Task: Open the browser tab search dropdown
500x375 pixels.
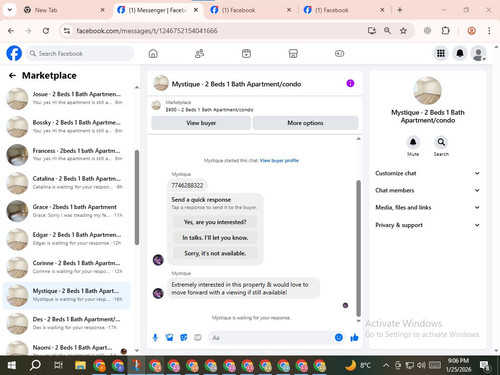Action: [10, 10]
